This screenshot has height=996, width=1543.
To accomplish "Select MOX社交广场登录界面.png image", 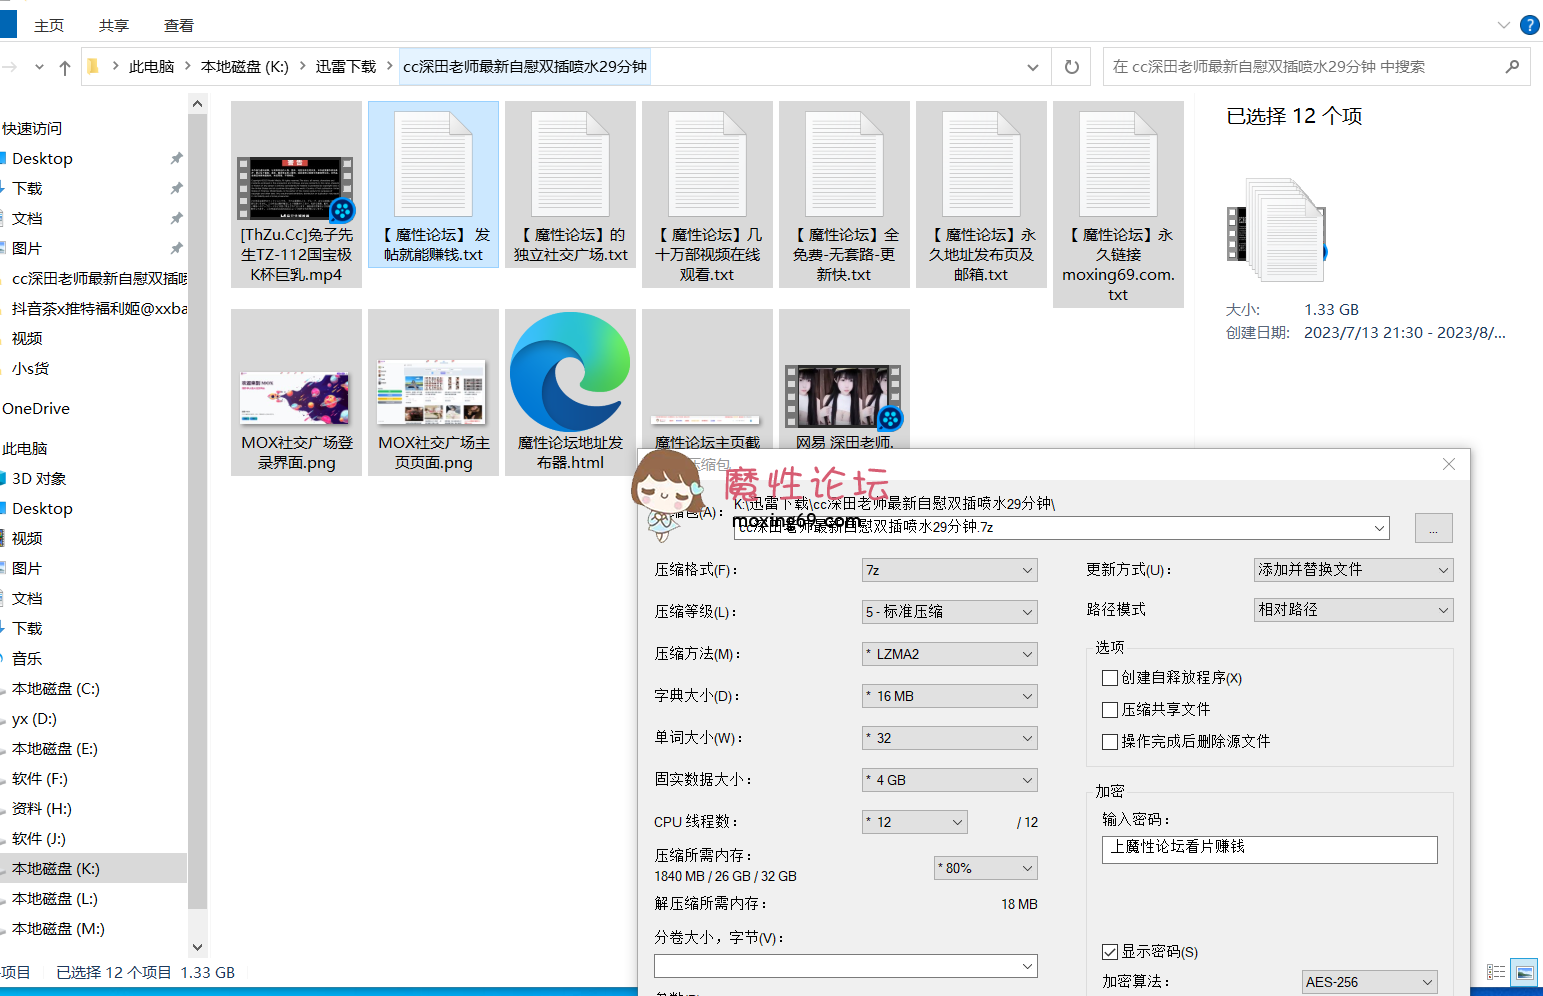I will 296,392.
